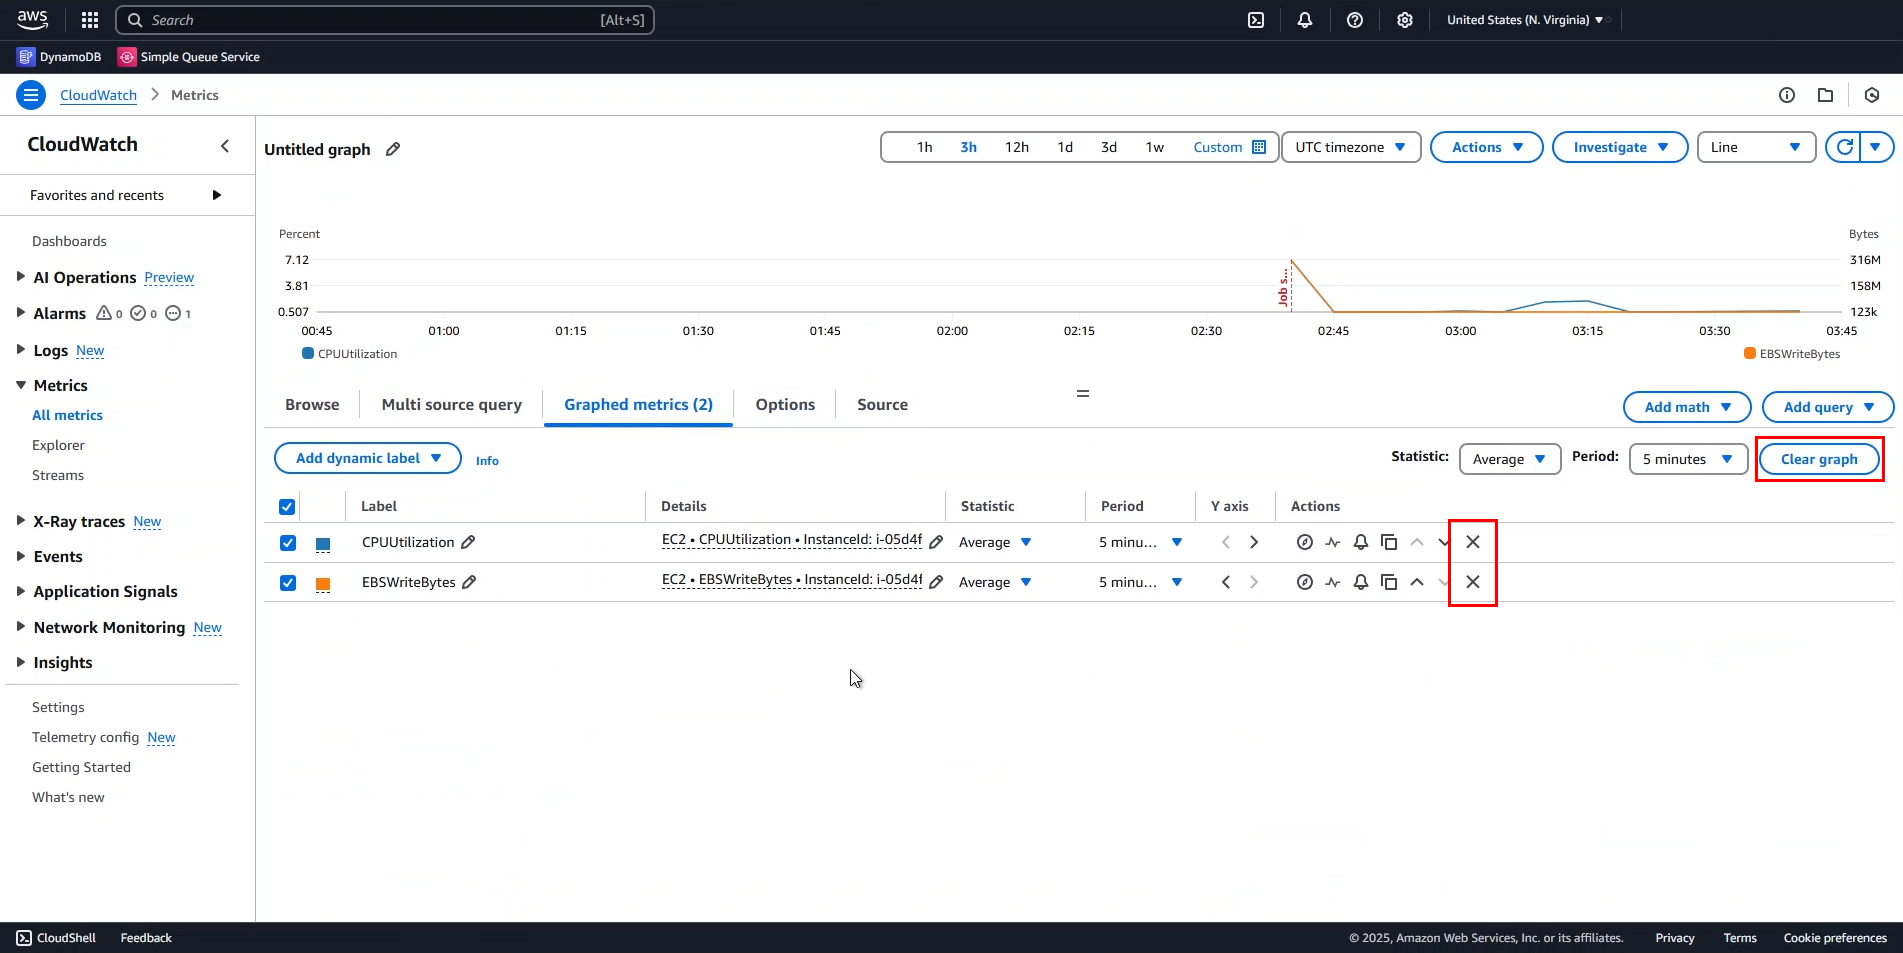Screen dimensions: 1903x953
Task: Open the CloudWatch breadcrumb link
Action: tap(98, 95)
